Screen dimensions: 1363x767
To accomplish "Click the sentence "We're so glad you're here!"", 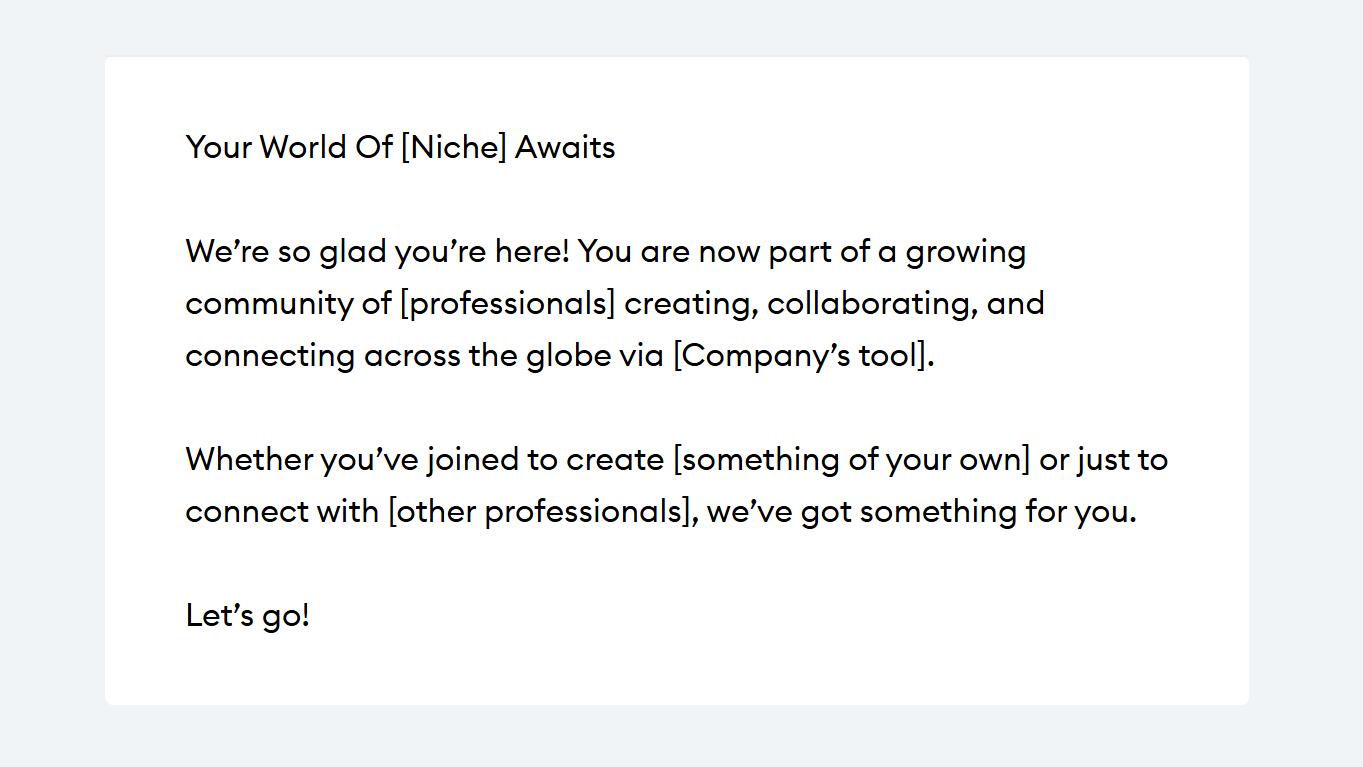I will point(377,252).
